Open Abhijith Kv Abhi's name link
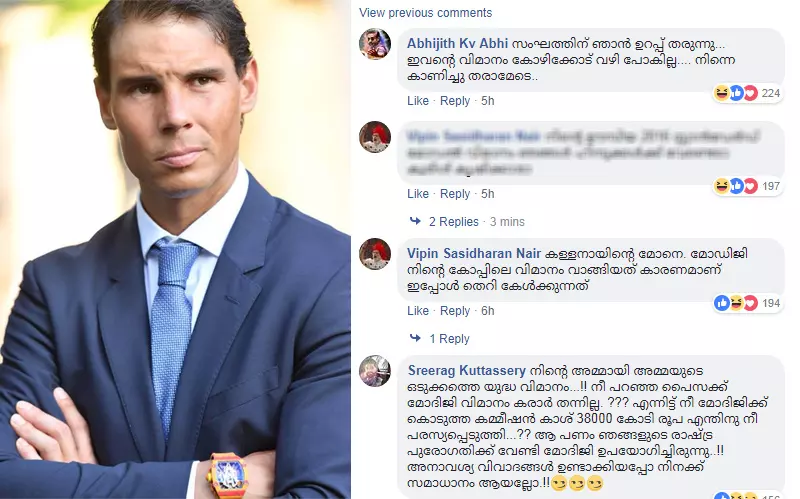 click(x=457, y=43)
